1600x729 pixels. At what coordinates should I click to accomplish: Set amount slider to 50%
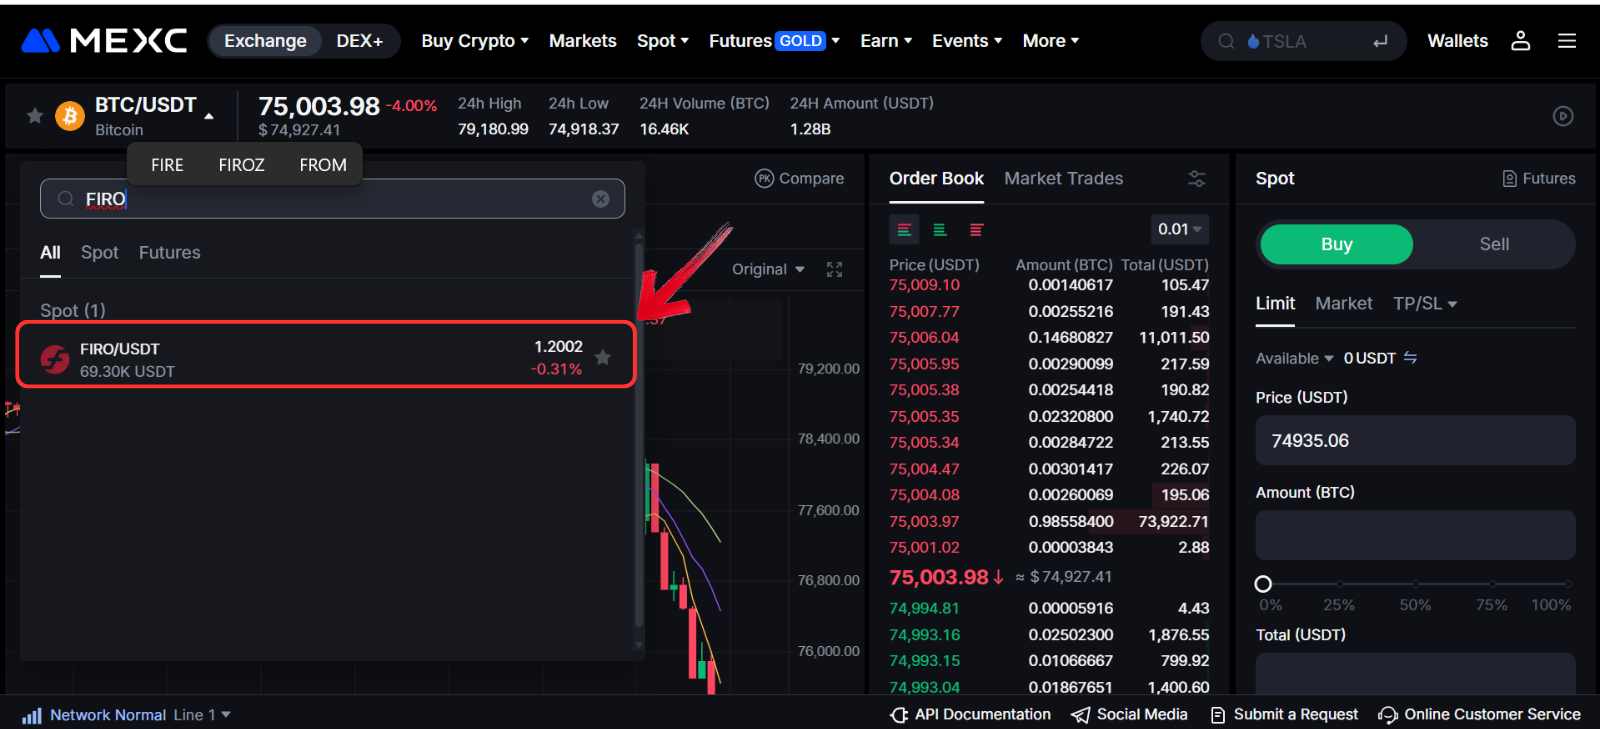click(x=1415, y=584)
